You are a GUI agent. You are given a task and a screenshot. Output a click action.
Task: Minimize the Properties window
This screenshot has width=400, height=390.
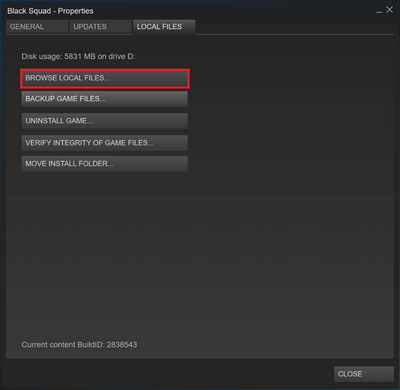click(x=379, y=11)
